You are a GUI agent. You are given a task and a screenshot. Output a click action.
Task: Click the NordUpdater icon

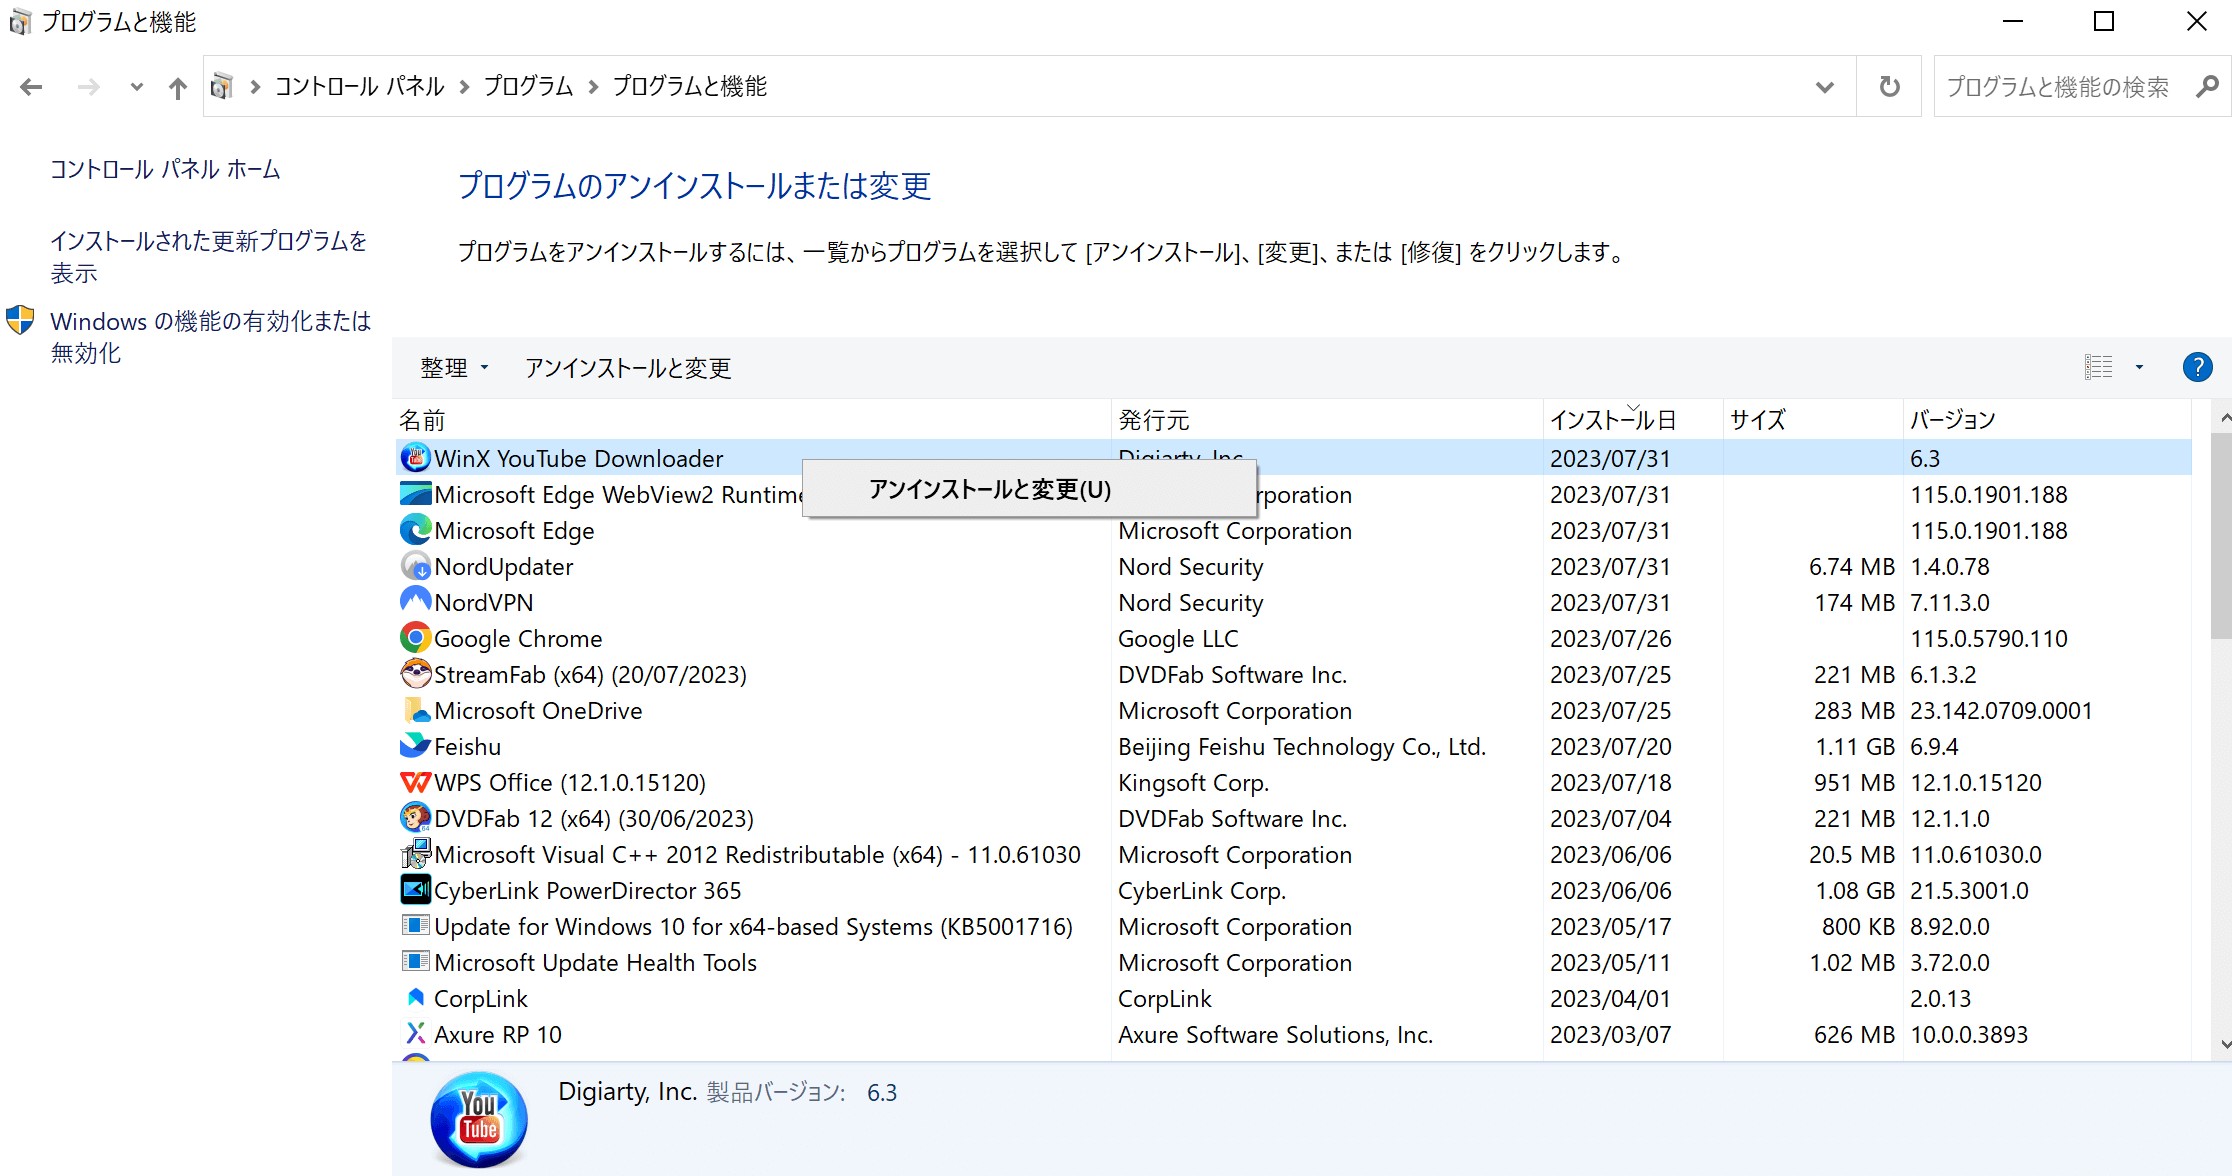[x=415, y=566]
